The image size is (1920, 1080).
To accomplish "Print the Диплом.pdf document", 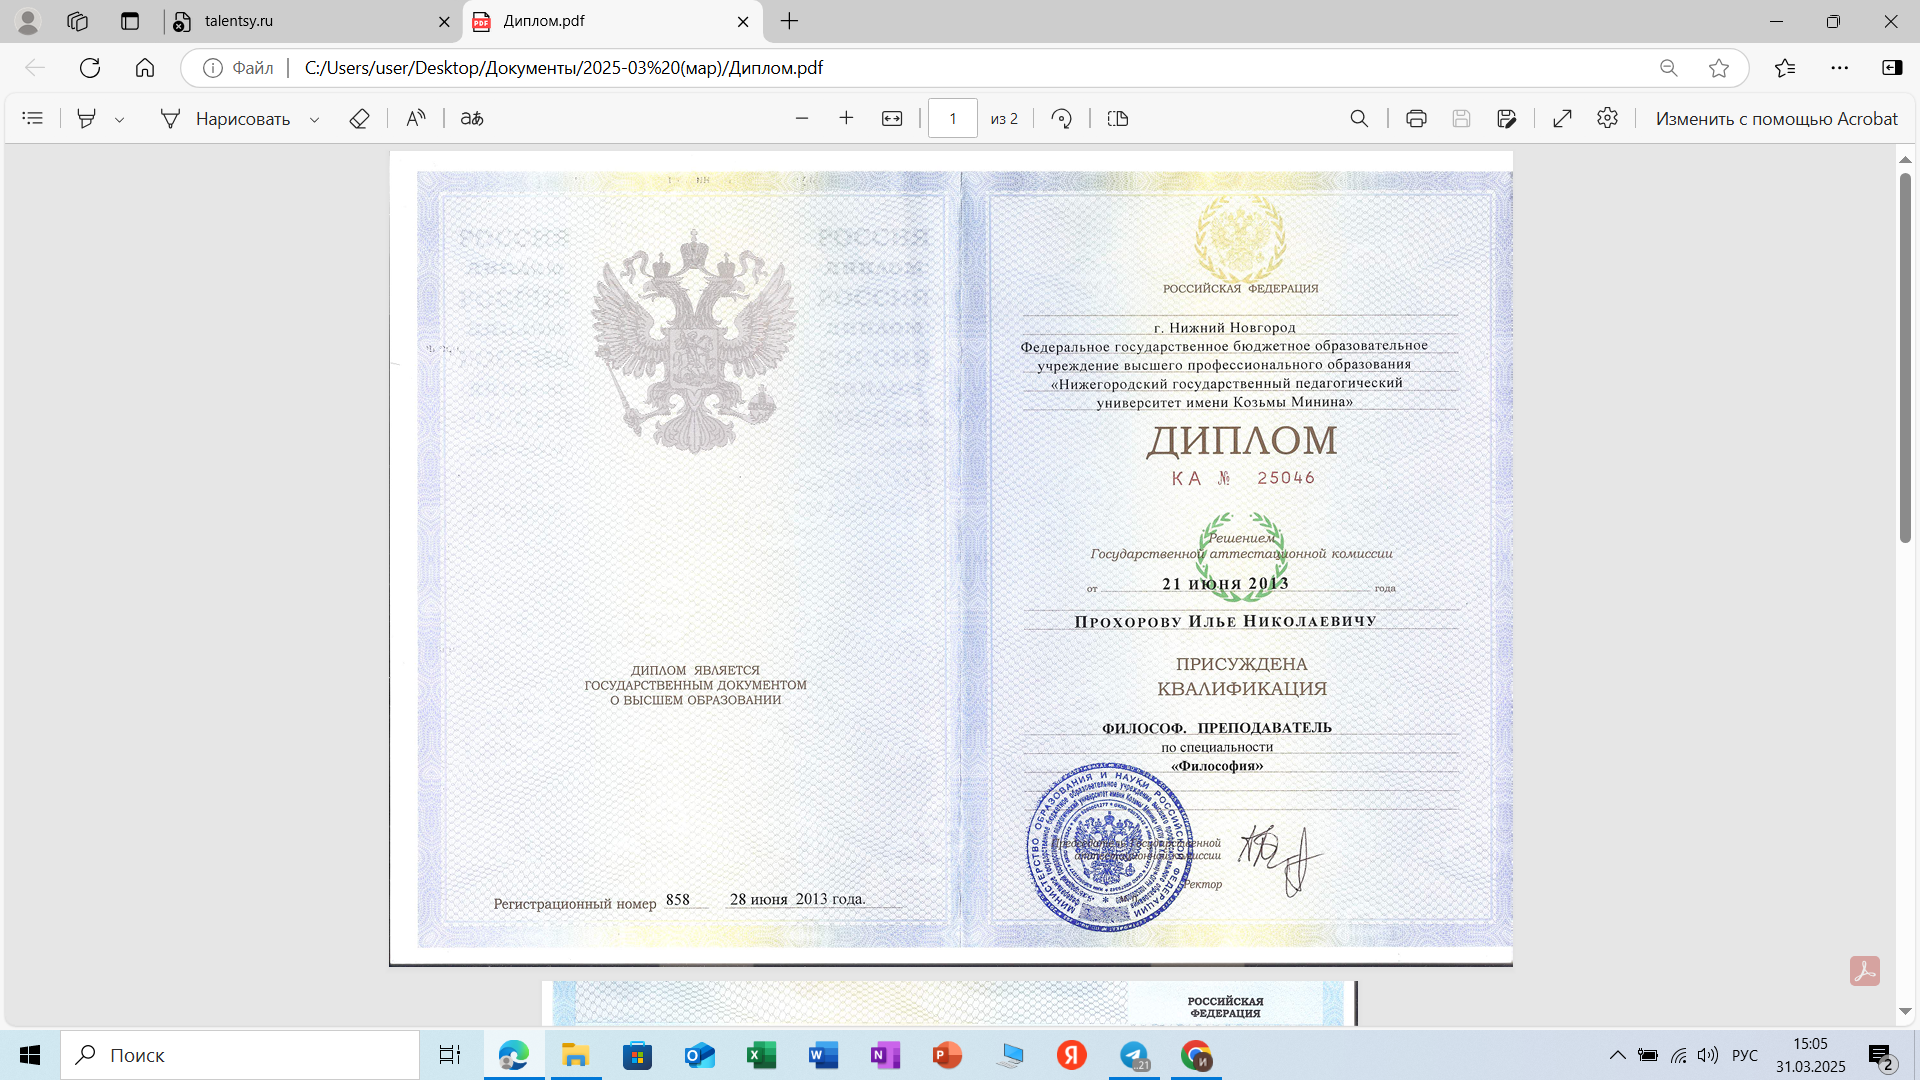I will tap(1416, 118).
